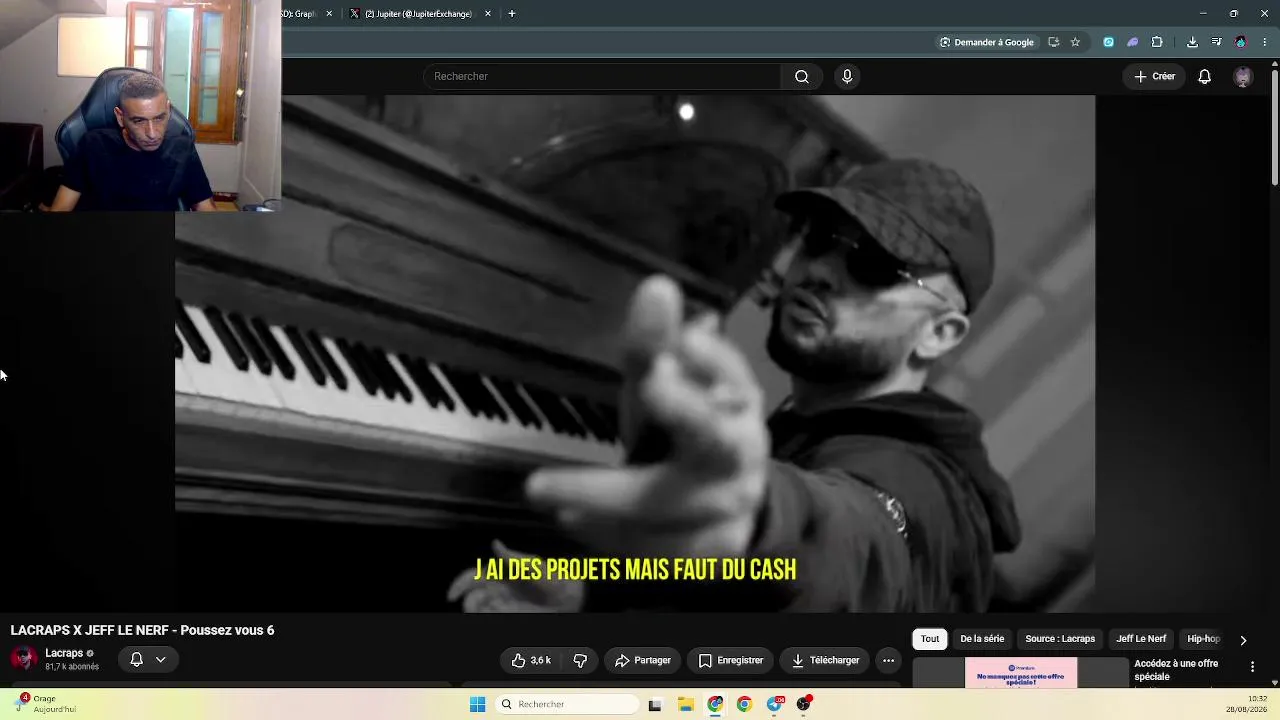Screen dimensions: 1280x720
Task: Open the Lacraps channel name link
Action: 64,653
